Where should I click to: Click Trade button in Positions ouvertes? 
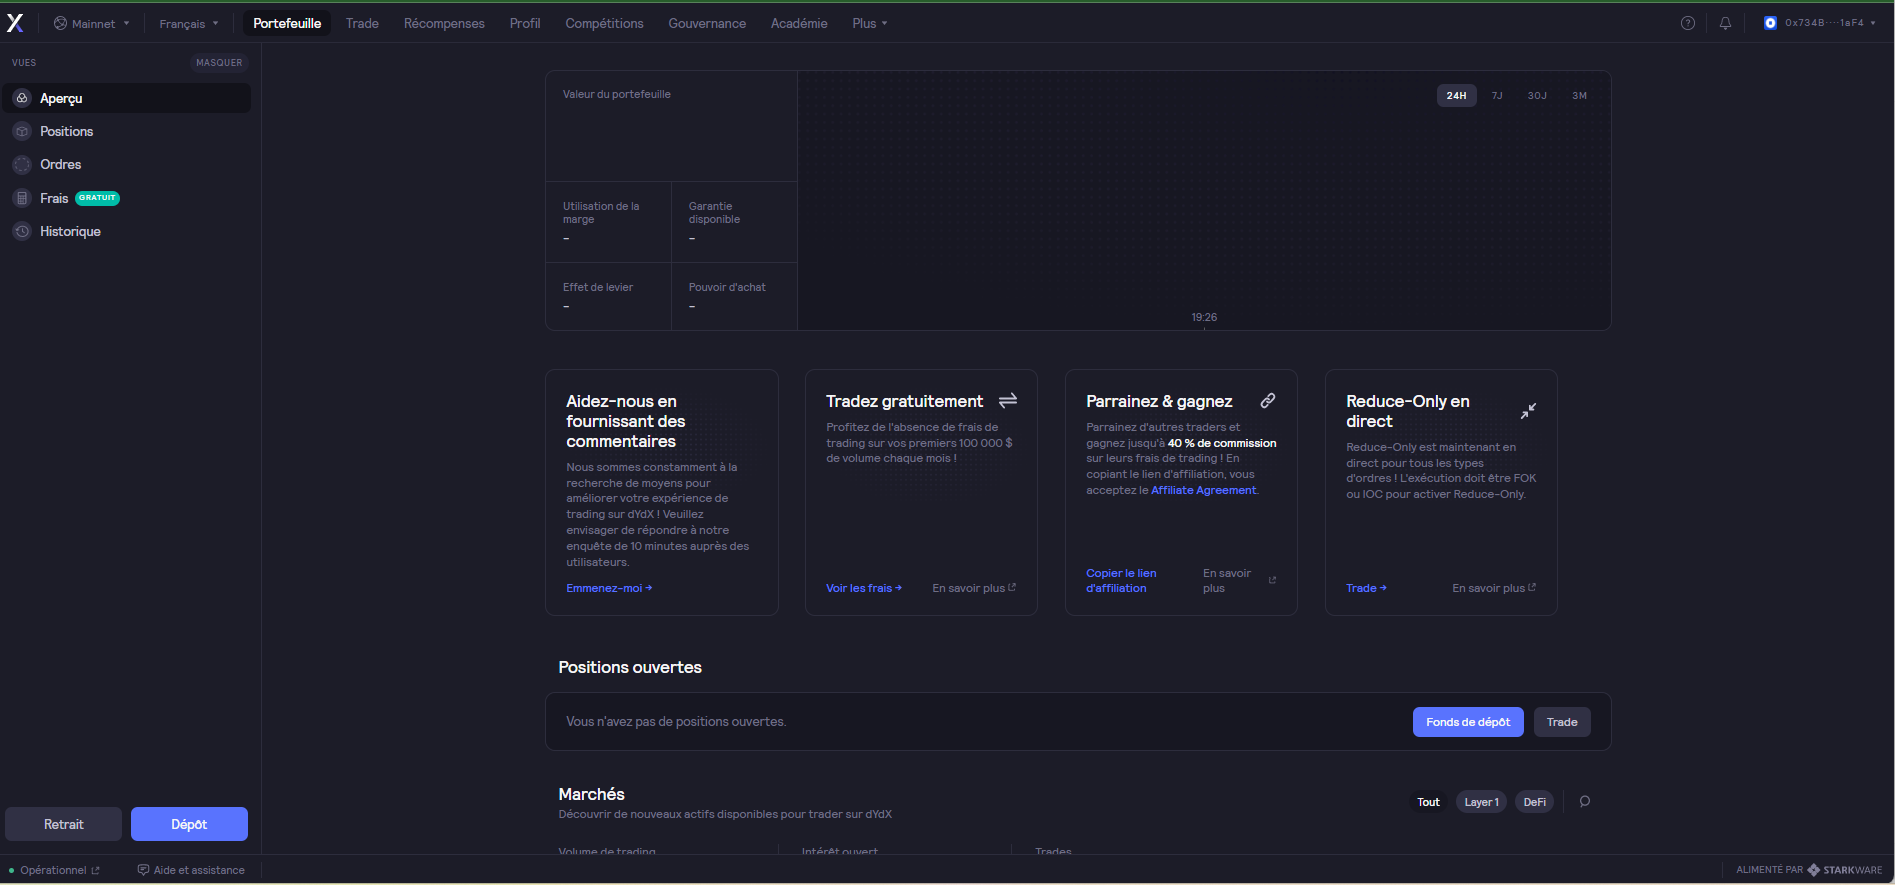1562,722
